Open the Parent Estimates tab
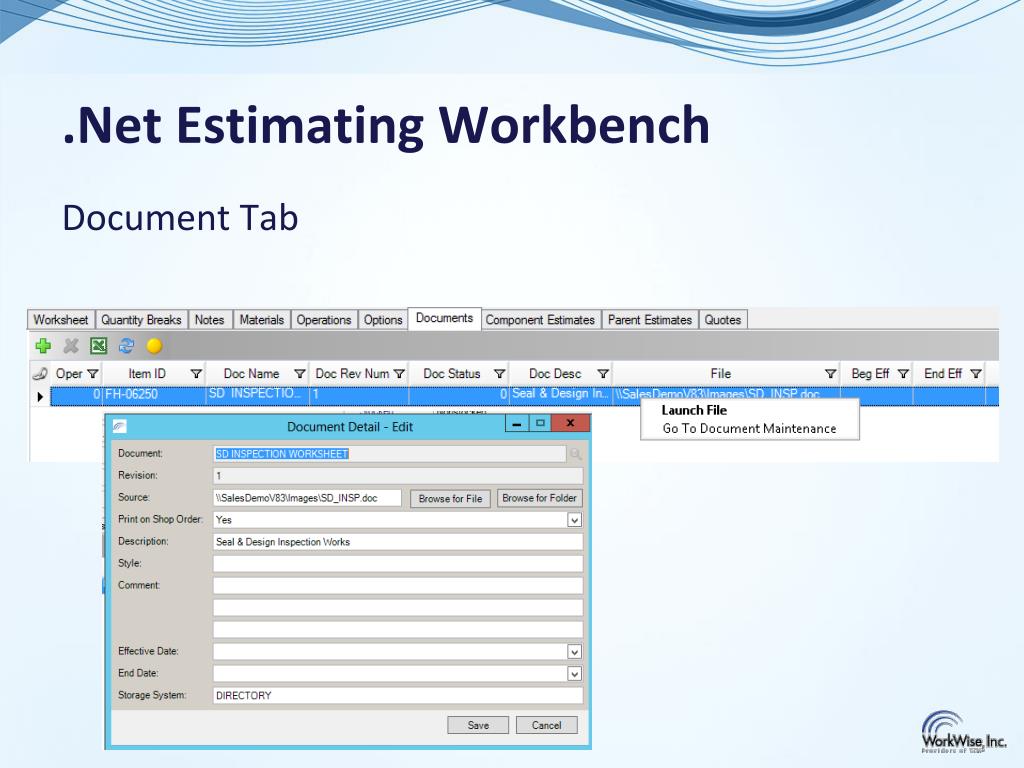Screen dimensions: 1024x768 (x=650, y=320)
